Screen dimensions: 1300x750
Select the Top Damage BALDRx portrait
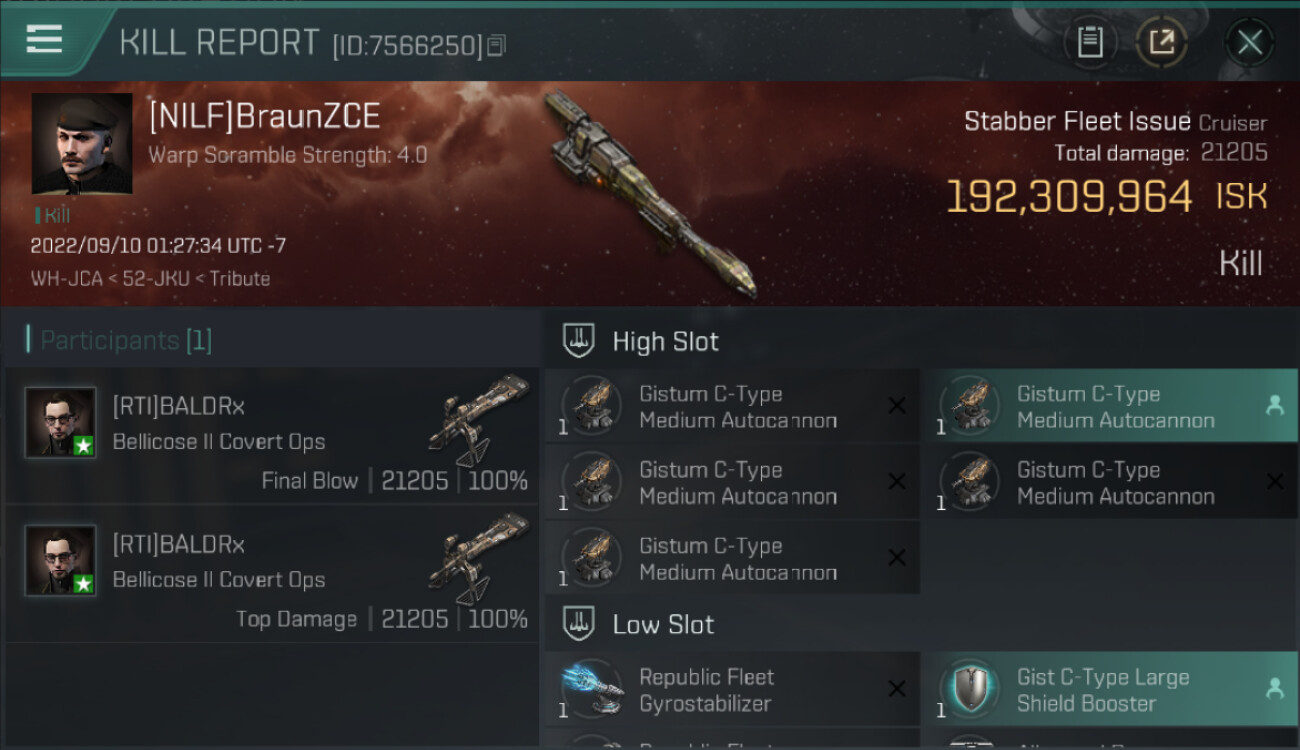click(61, 560)
